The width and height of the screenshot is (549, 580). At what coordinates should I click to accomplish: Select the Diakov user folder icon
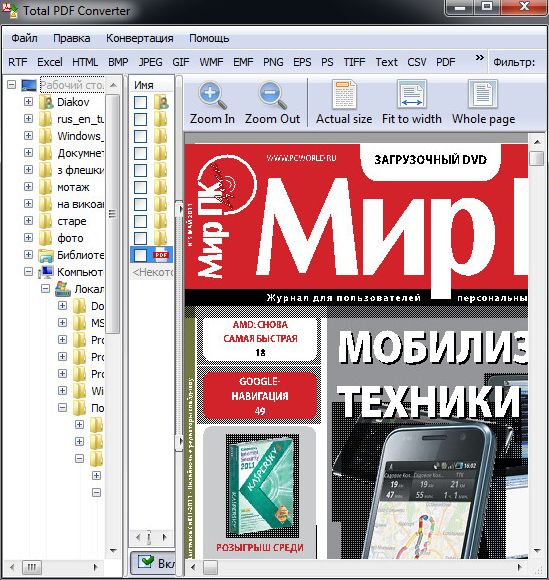(x=46, y=102)
